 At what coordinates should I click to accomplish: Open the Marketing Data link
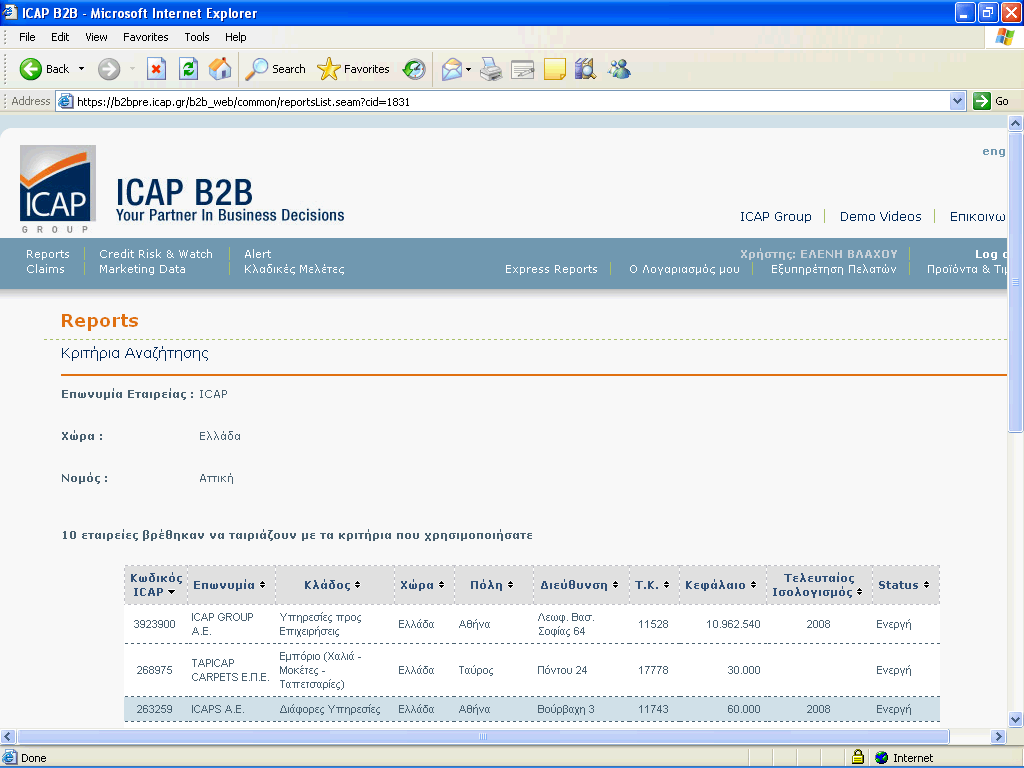142,269
